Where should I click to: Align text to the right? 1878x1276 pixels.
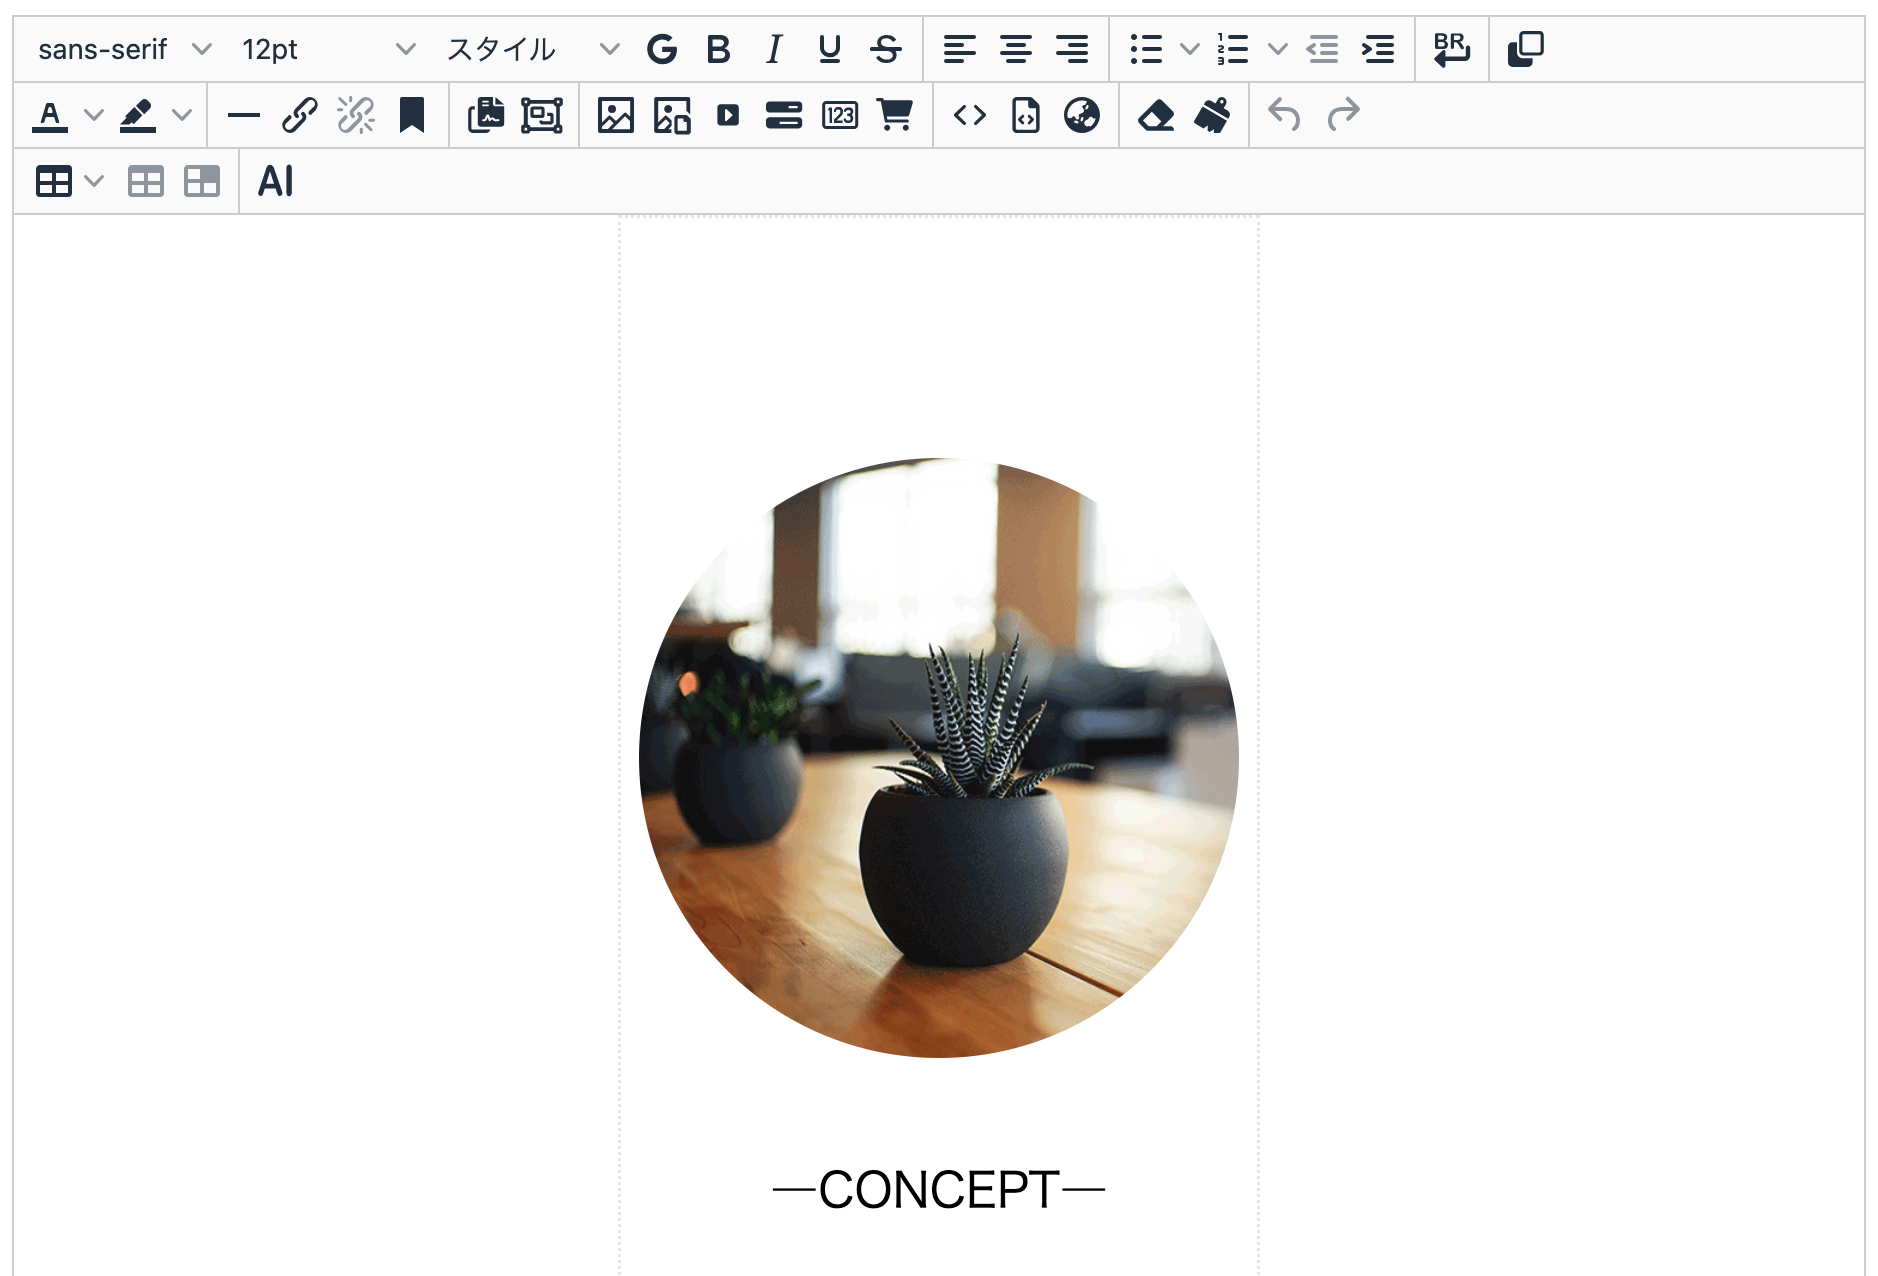1072,49
